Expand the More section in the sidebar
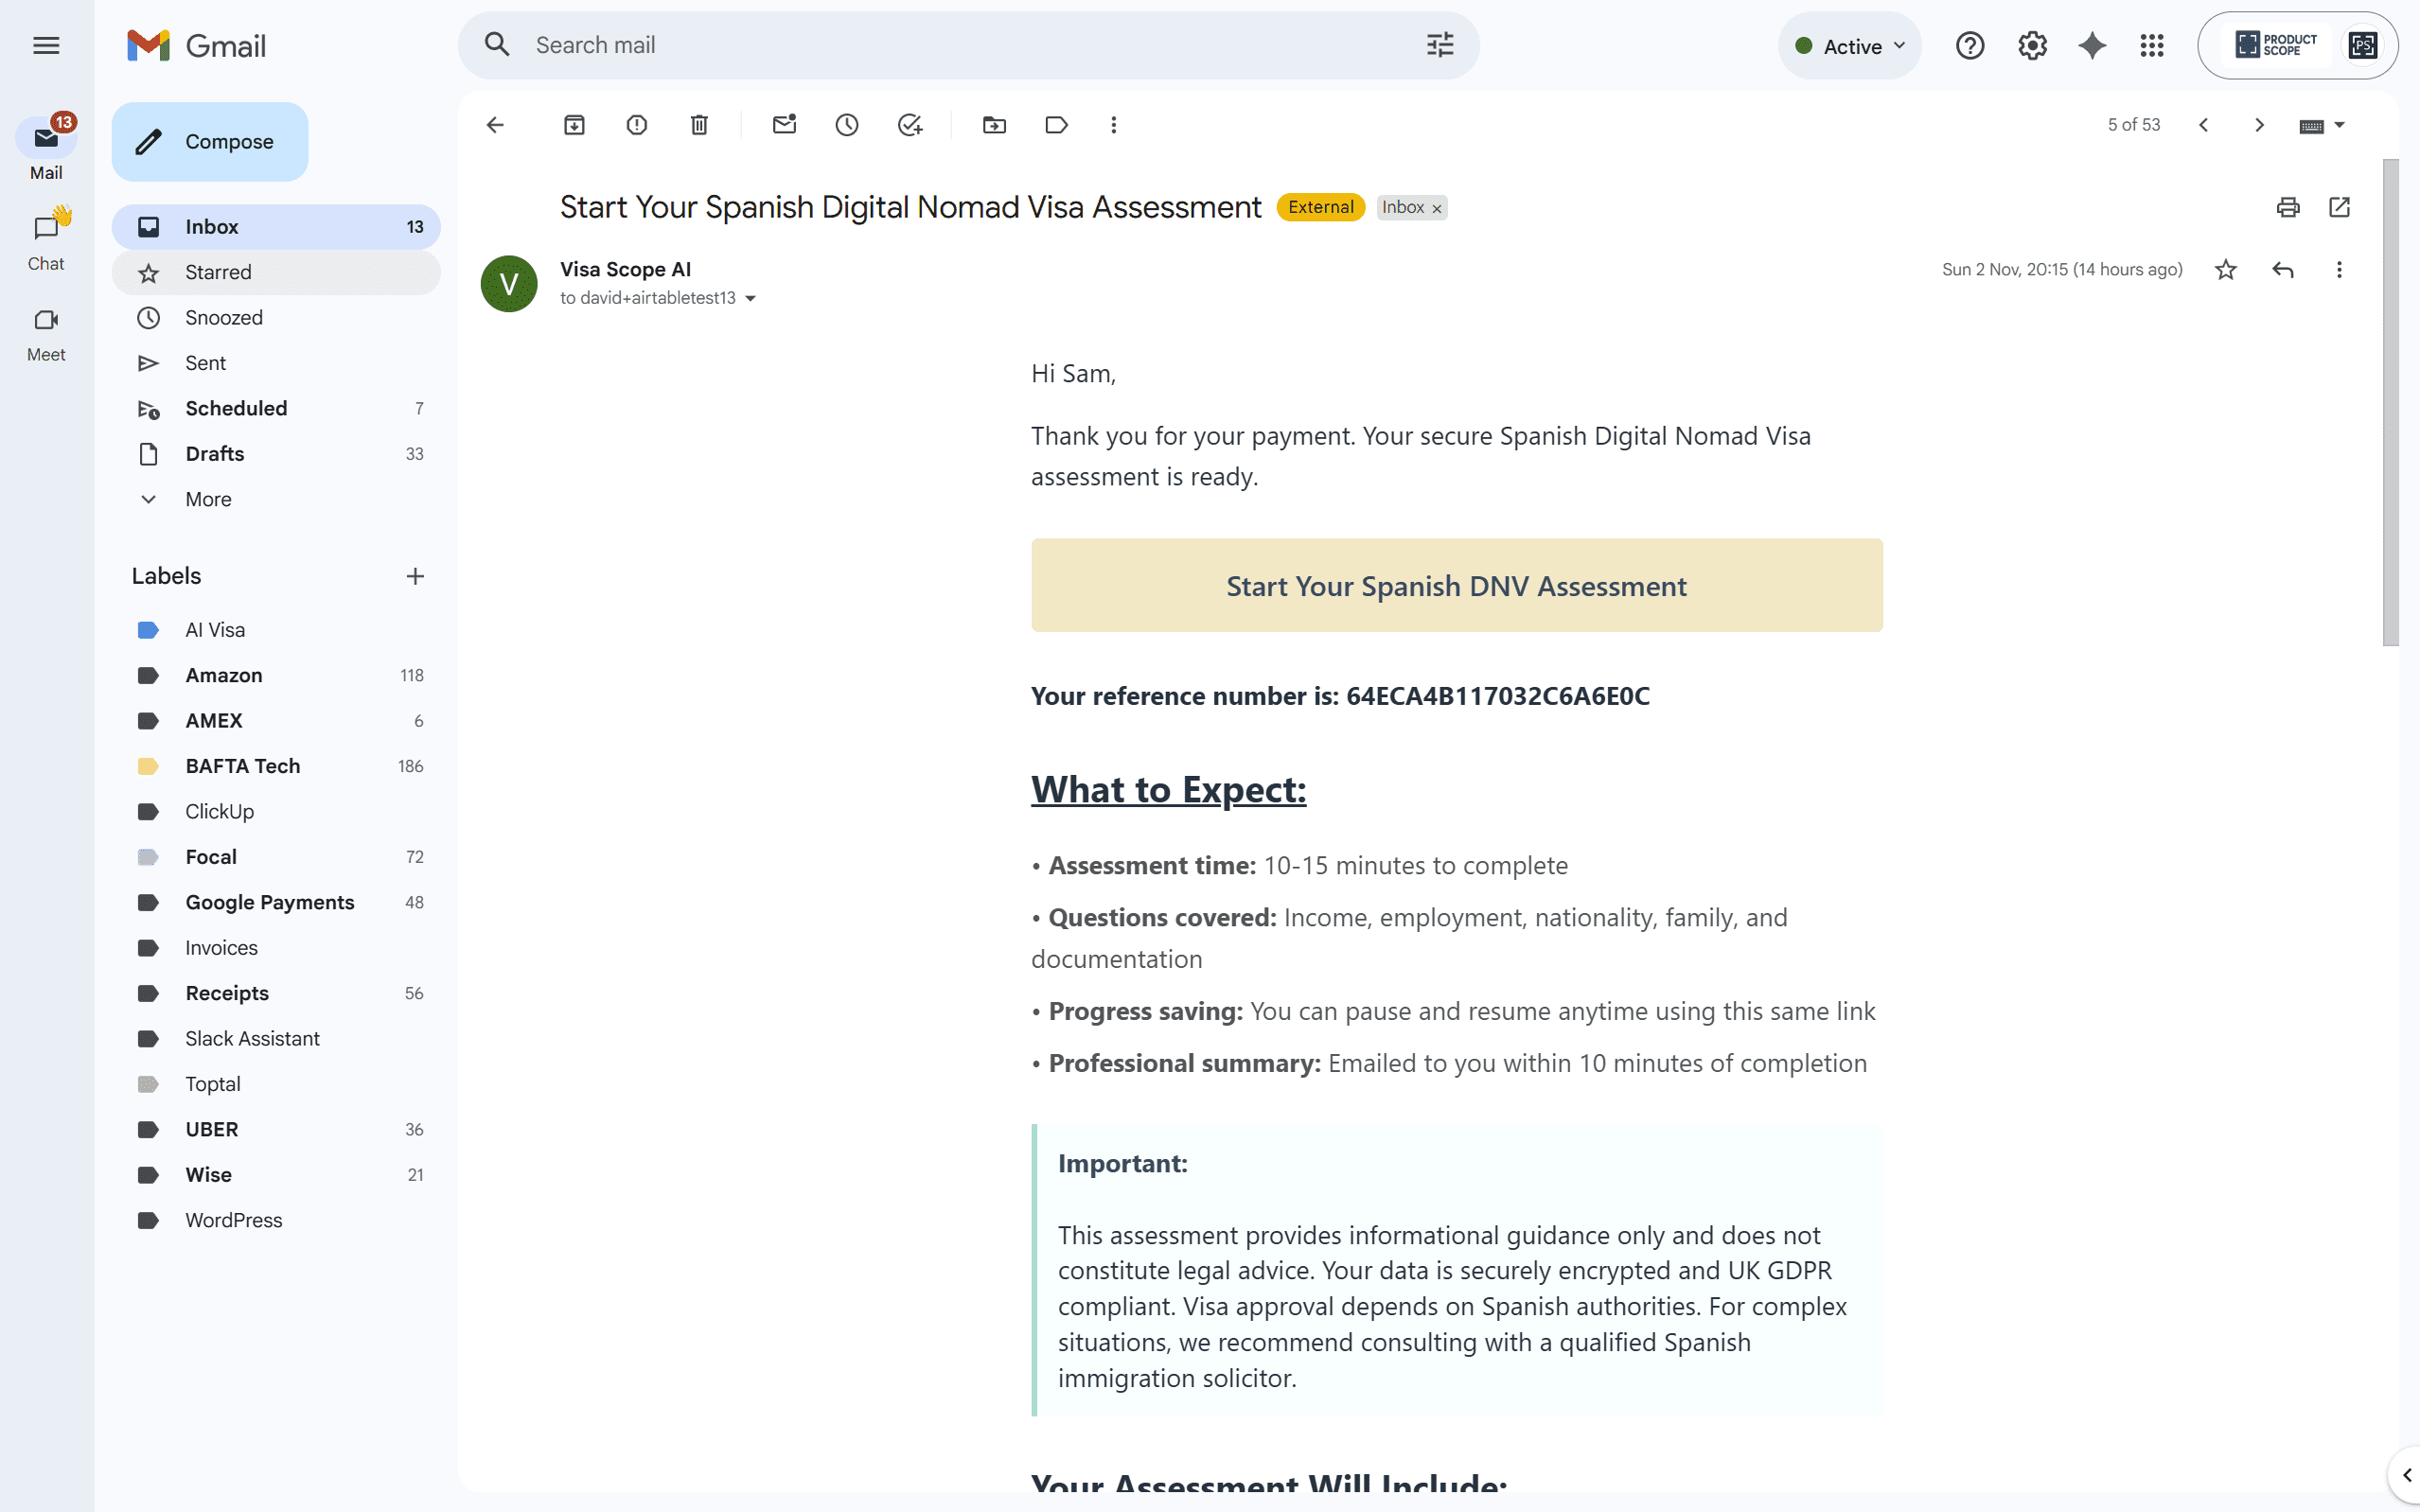This screenshot has width=2420, height=1512. (x=208, y=499)
